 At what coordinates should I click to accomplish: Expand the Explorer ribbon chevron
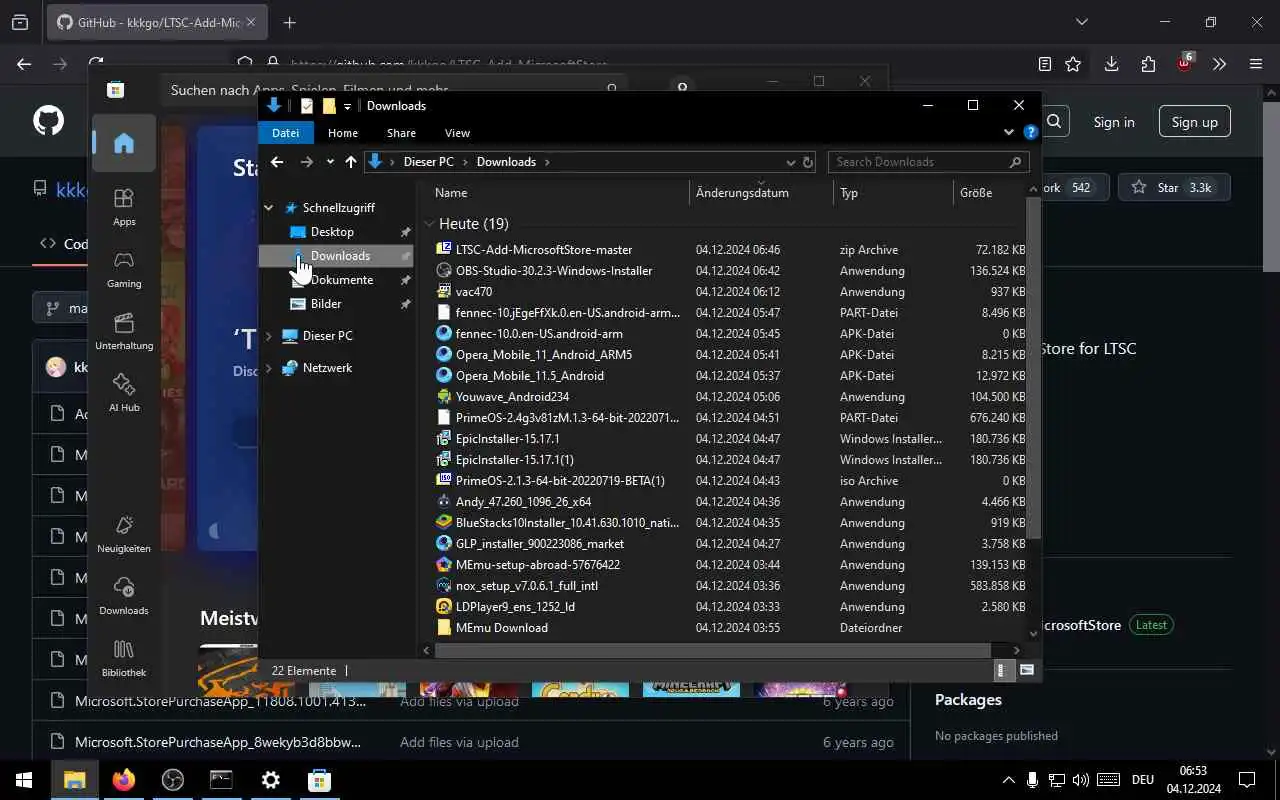[1008, 132]
